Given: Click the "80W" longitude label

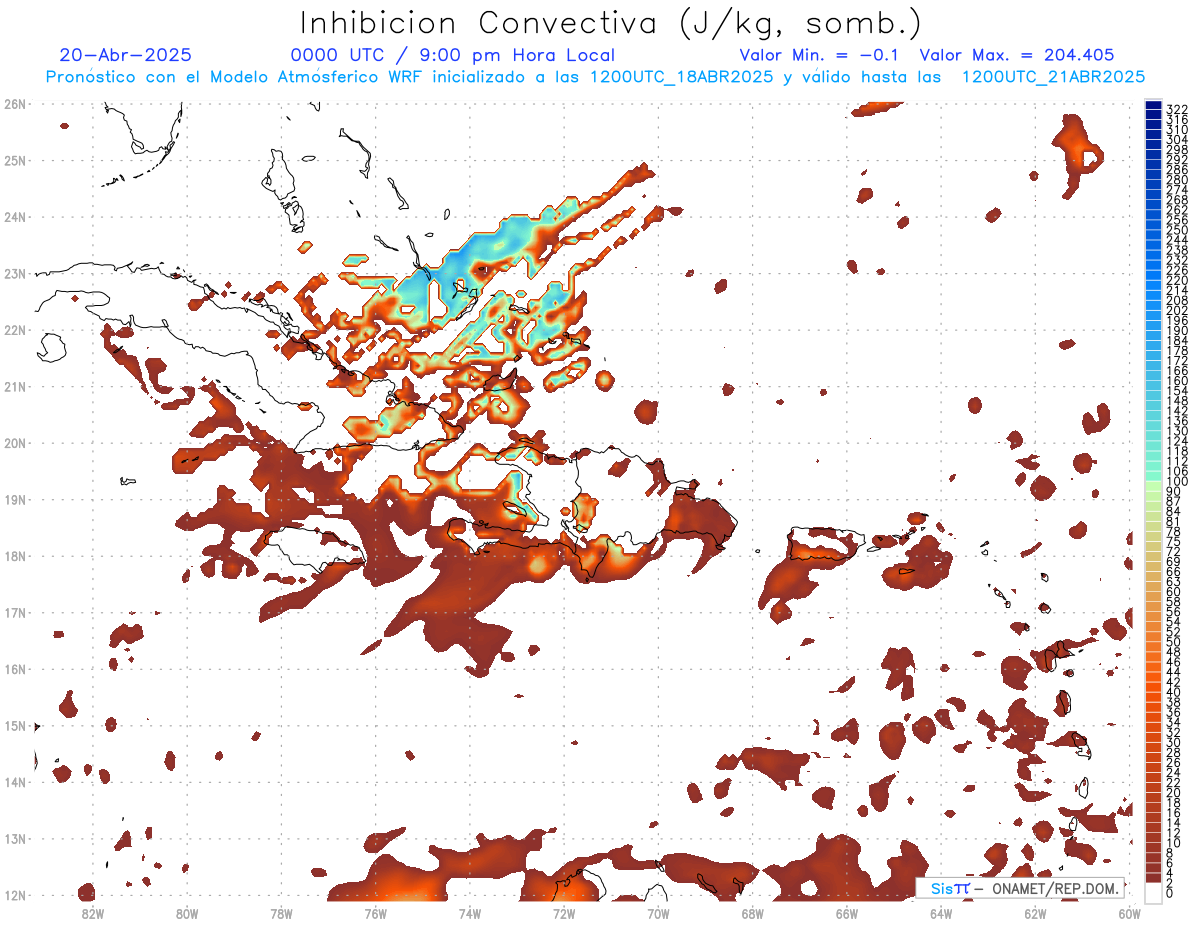Looking at the screenshot, I should tap(187, 912).
